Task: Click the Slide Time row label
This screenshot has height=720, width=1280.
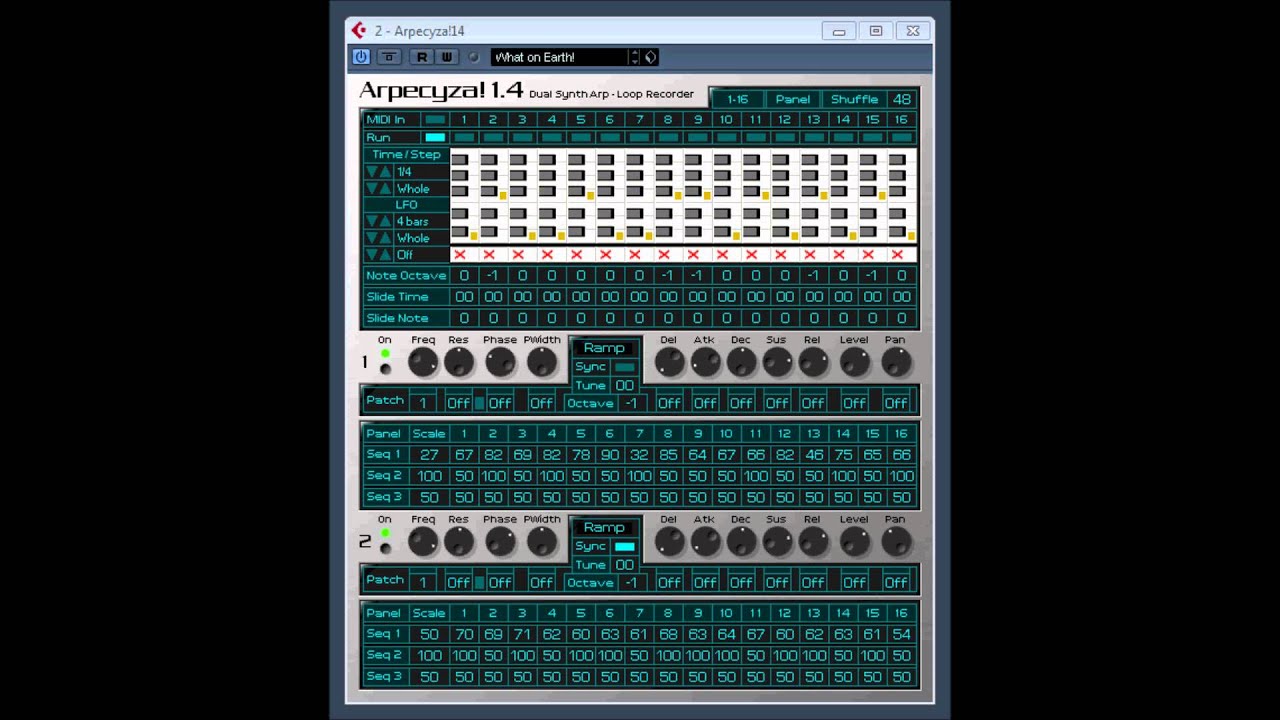Action: [405, 297]
